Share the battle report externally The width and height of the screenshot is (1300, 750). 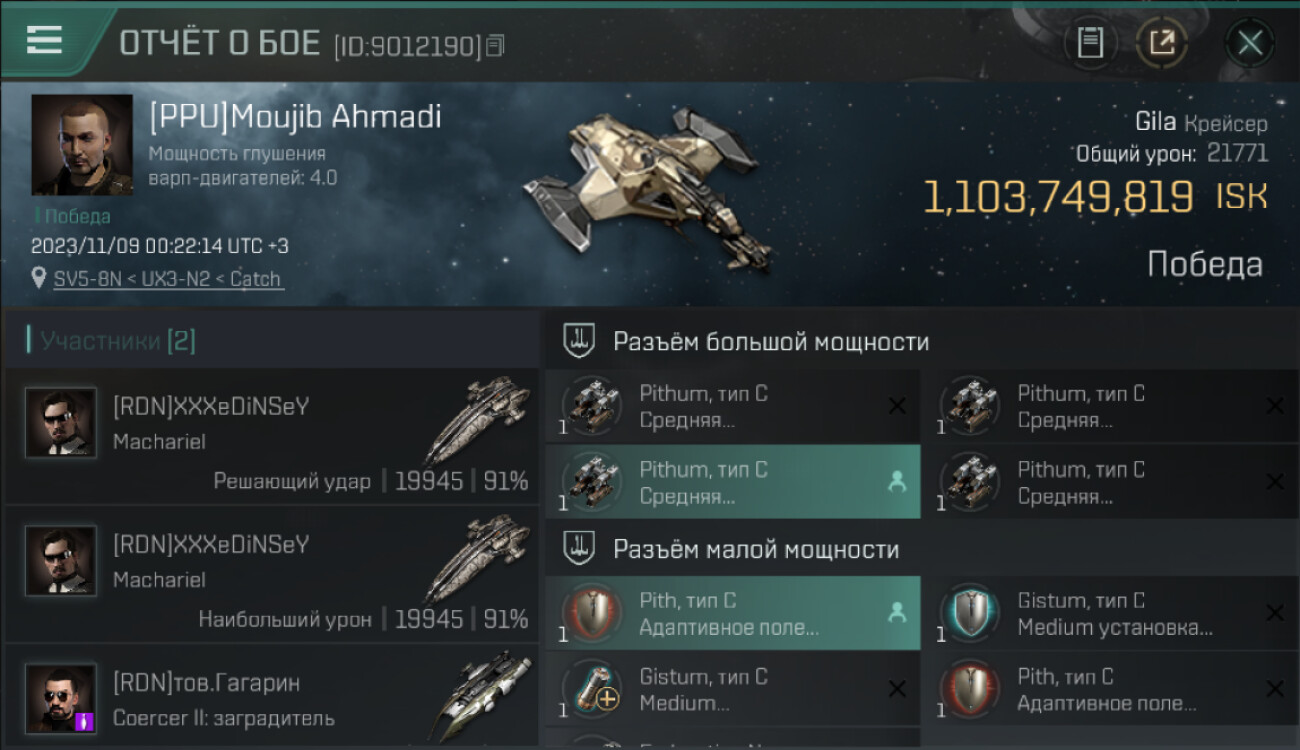pyautogui.click(x=1162, y=43)
